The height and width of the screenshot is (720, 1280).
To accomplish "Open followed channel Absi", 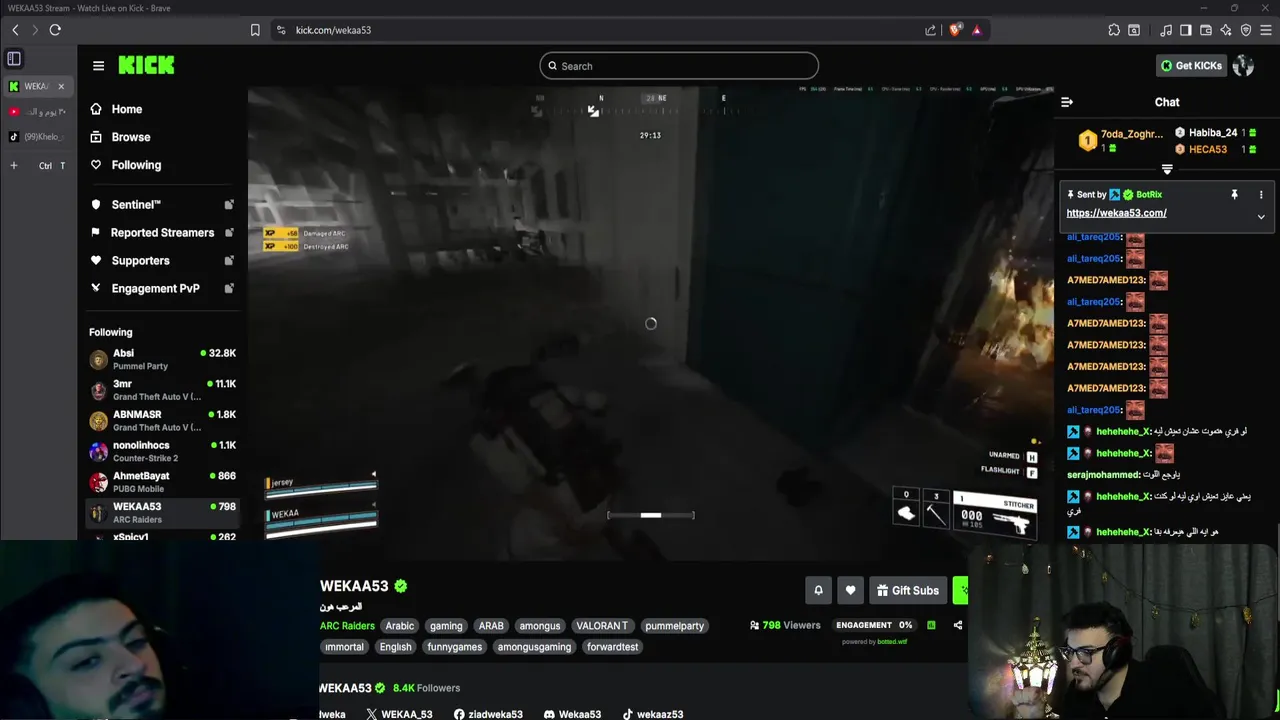I will [162, 359].
